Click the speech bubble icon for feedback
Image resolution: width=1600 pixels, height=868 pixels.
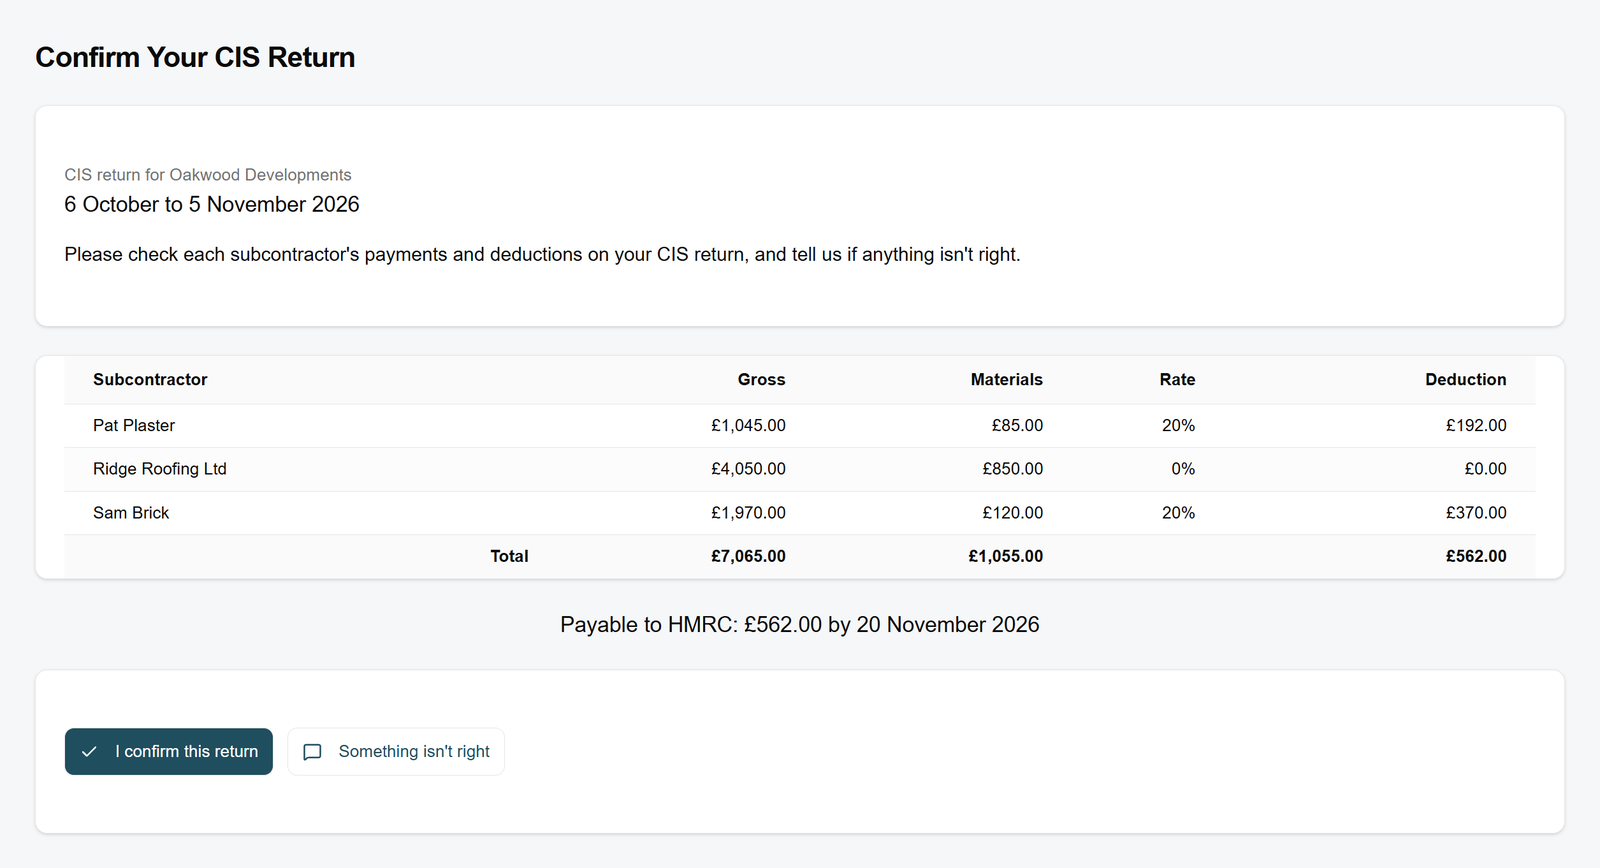tap(312, 752)
